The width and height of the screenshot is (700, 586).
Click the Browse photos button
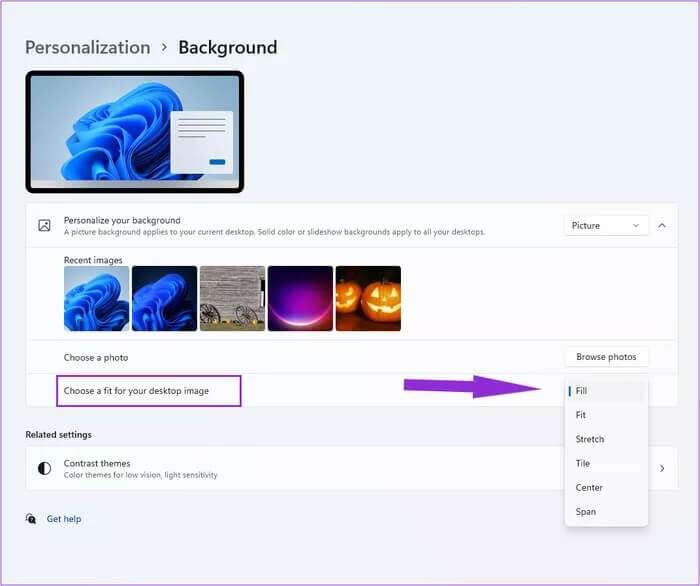click(606, 357)
